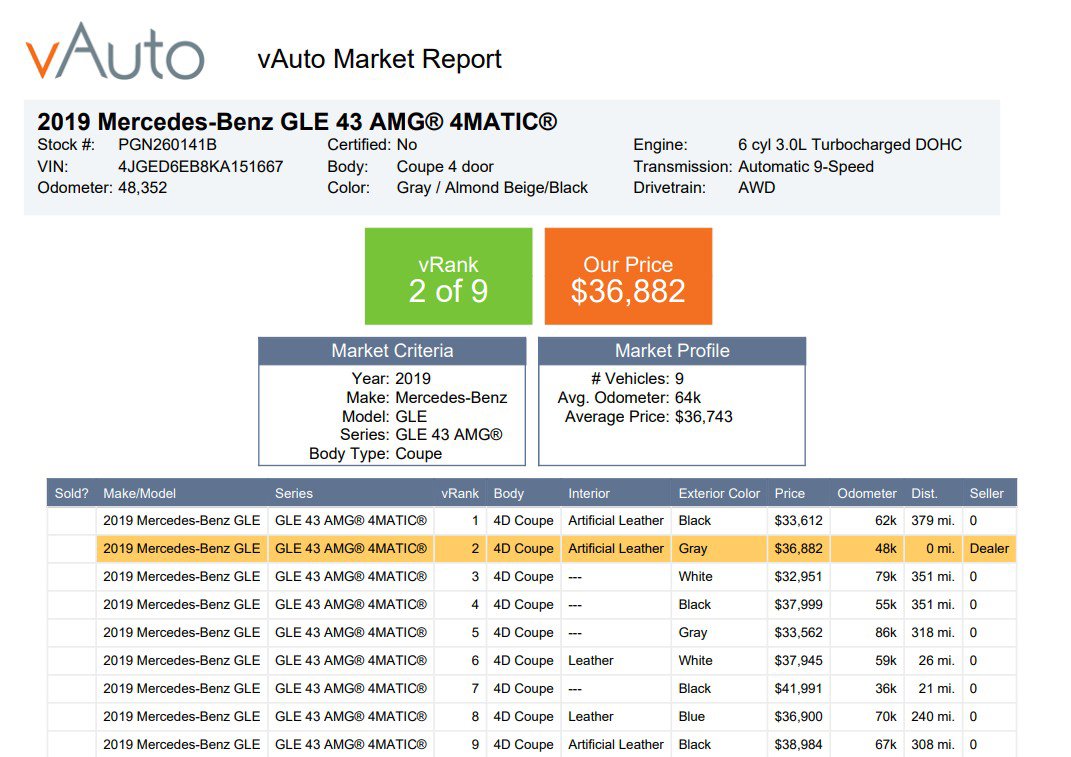Select the VIN 4JGED6EB8KA151667 text
This screenshot has height=757, width=1071.
(x=200, y=166)
